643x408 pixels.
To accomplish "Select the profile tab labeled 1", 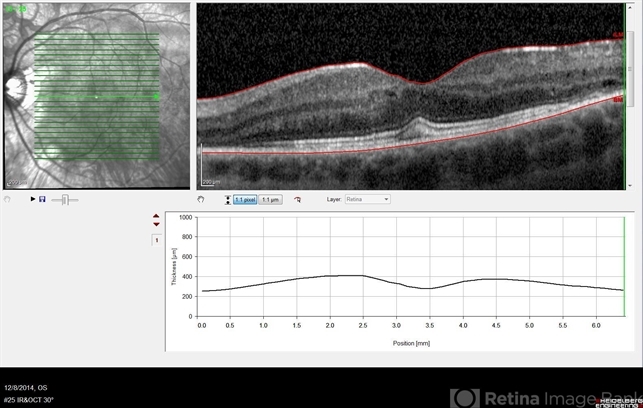I will point(156,240).
